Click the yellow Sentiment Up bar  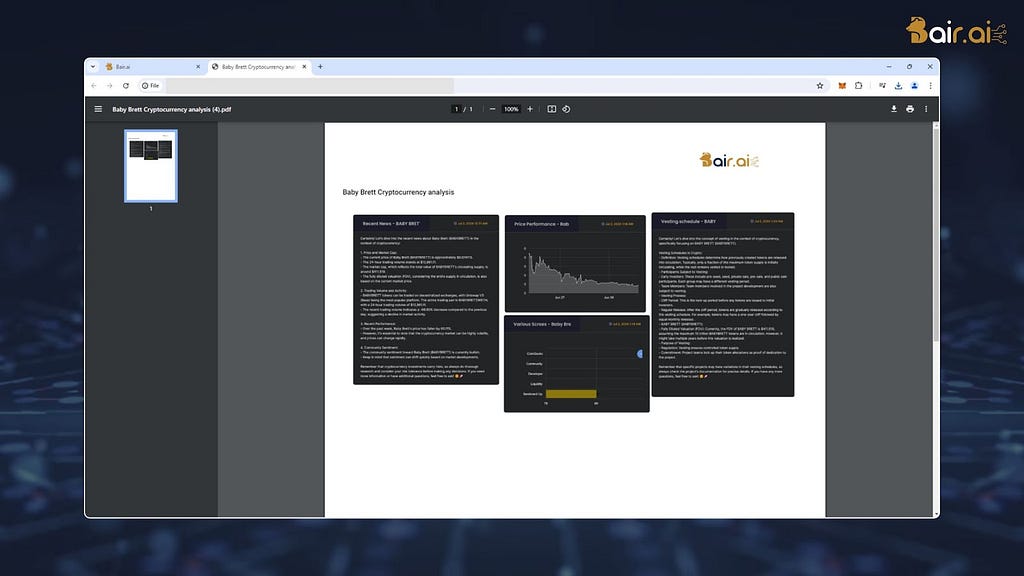point(571,394)
